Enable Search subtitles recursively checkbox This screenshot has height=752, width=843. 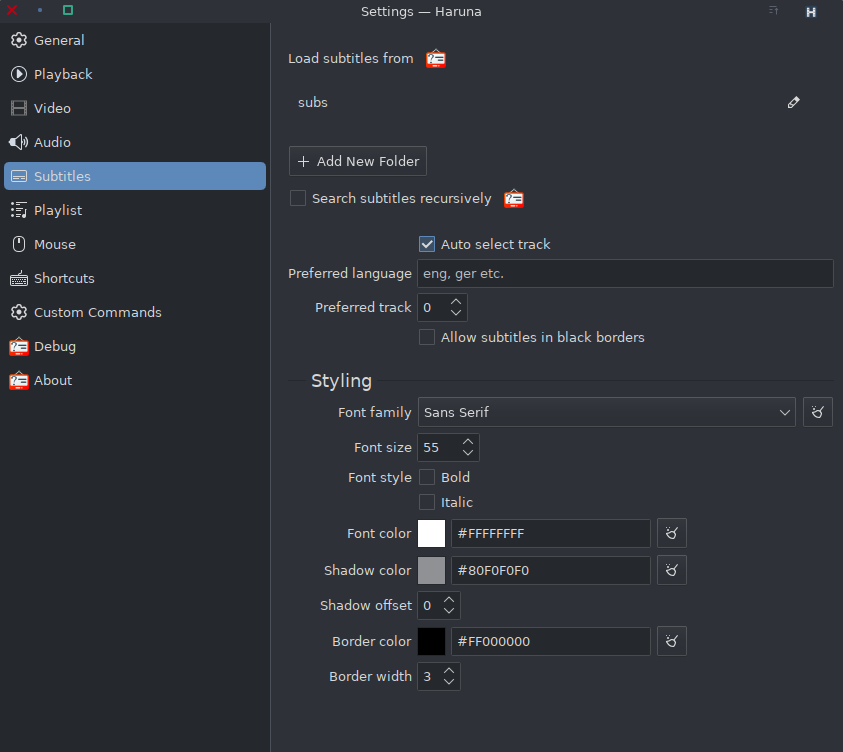(298, 198)
